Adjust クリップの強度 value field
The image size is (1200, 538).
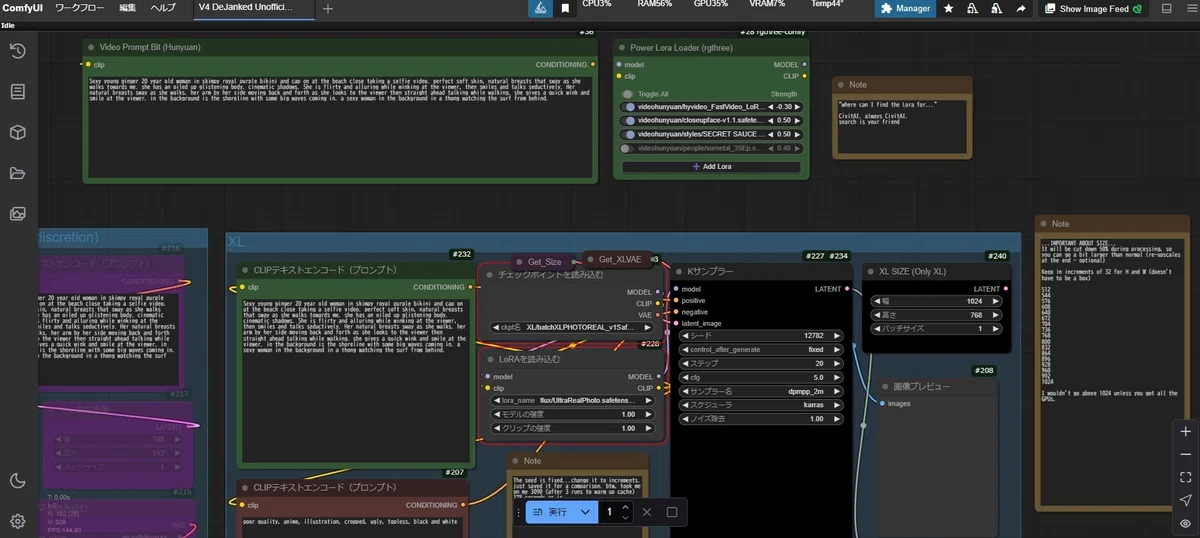click(572, 428)
